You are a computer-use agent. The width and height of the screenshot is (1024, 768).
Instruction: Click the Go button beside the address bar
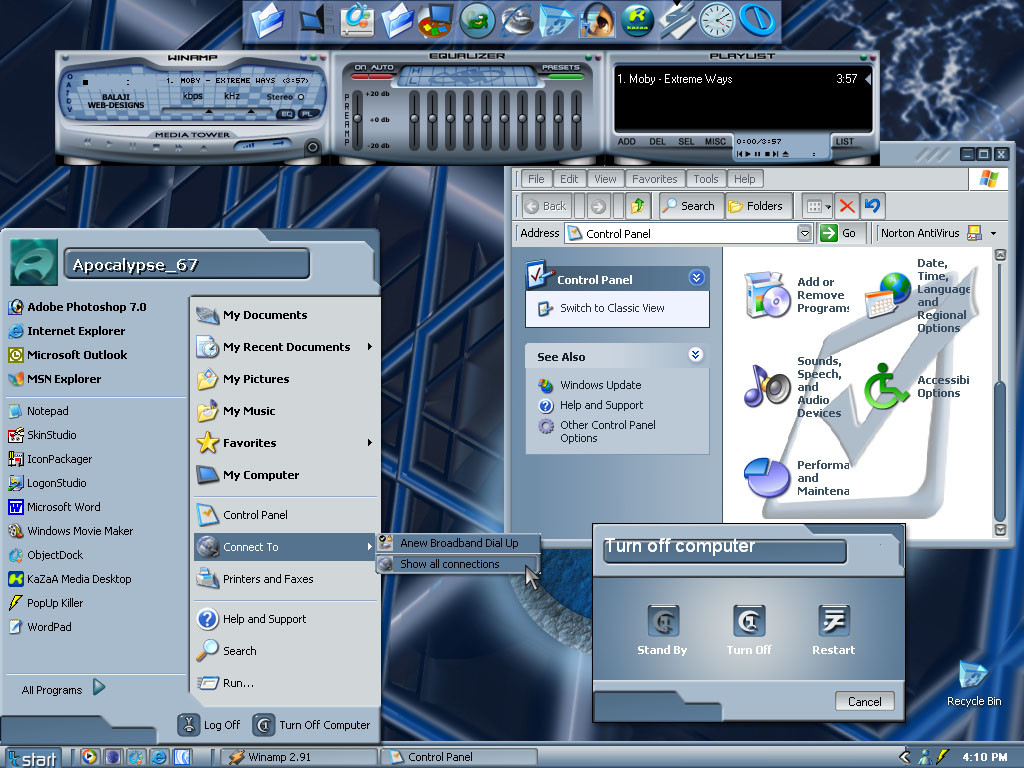click(841, 233)
